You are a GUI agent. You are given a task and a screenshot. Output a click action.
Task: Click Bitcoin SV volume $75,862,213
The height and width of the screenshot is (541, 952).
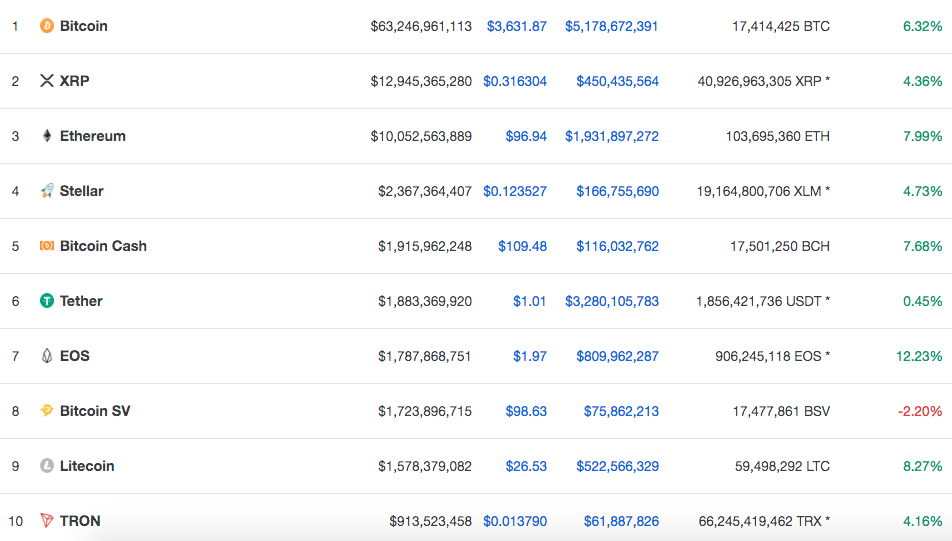[x=621, y=411]
